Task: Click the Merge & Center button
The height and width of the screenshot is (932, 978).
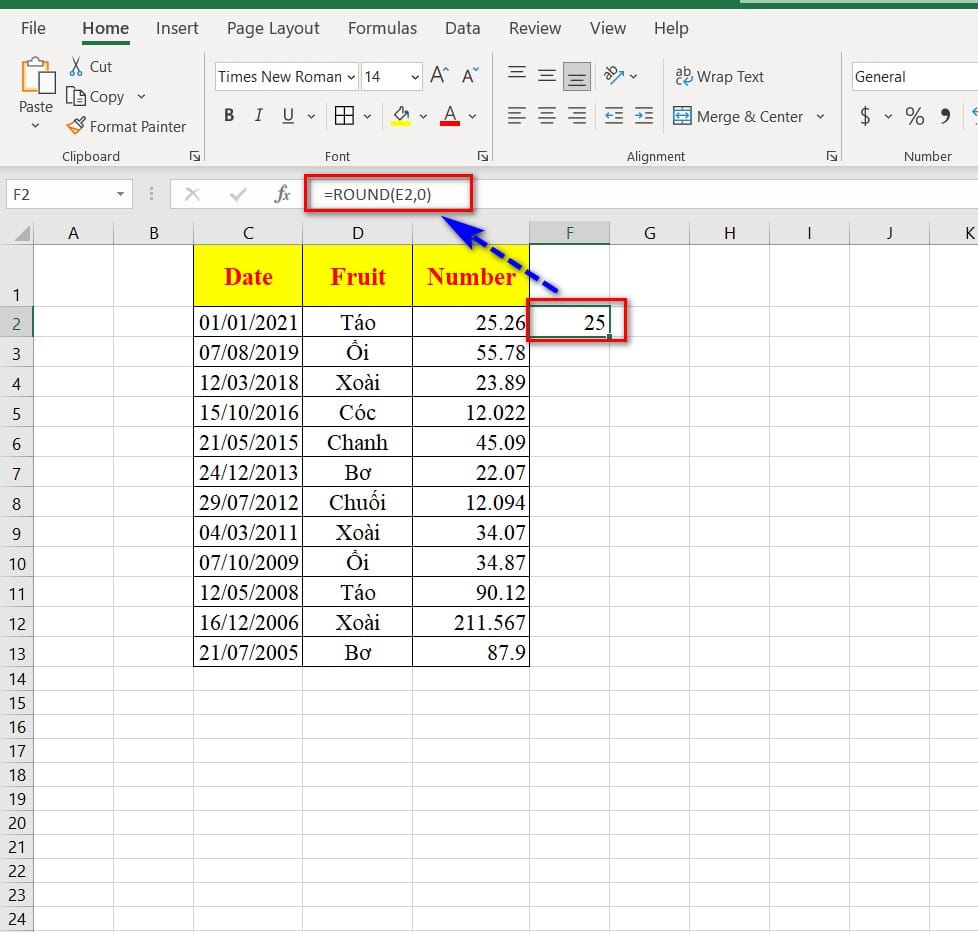Action: [x=738, y=116]
